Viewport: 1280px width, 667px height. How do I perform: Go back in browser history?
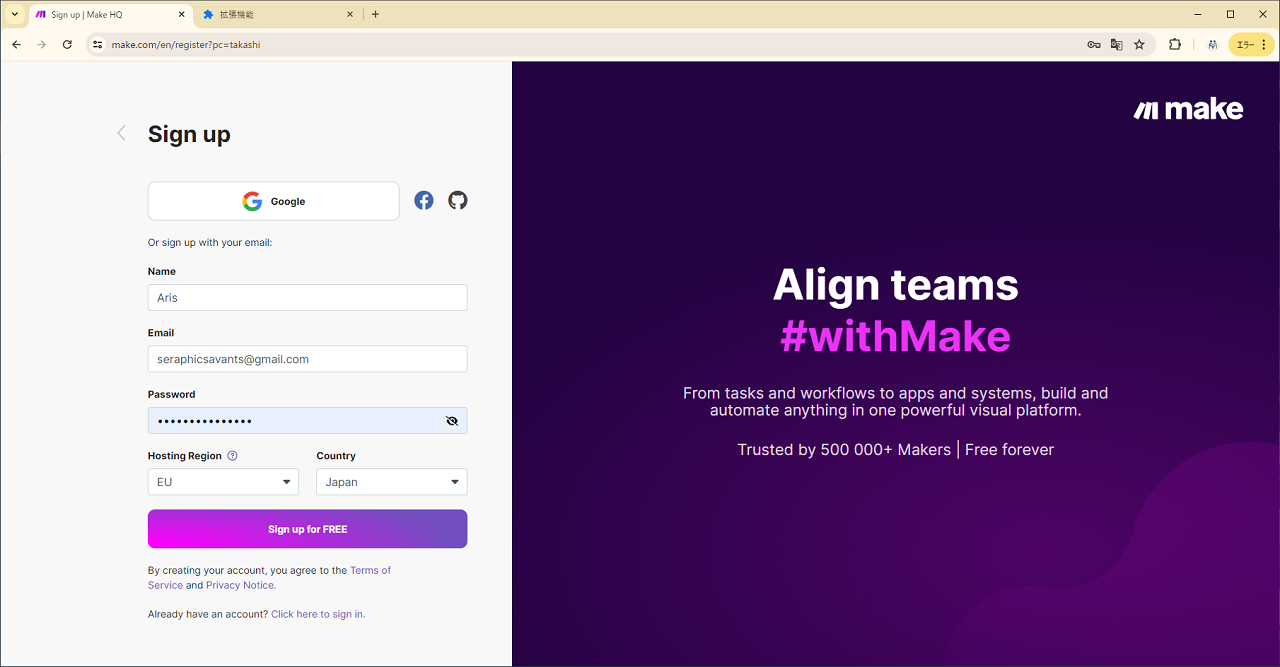[16, 45]
